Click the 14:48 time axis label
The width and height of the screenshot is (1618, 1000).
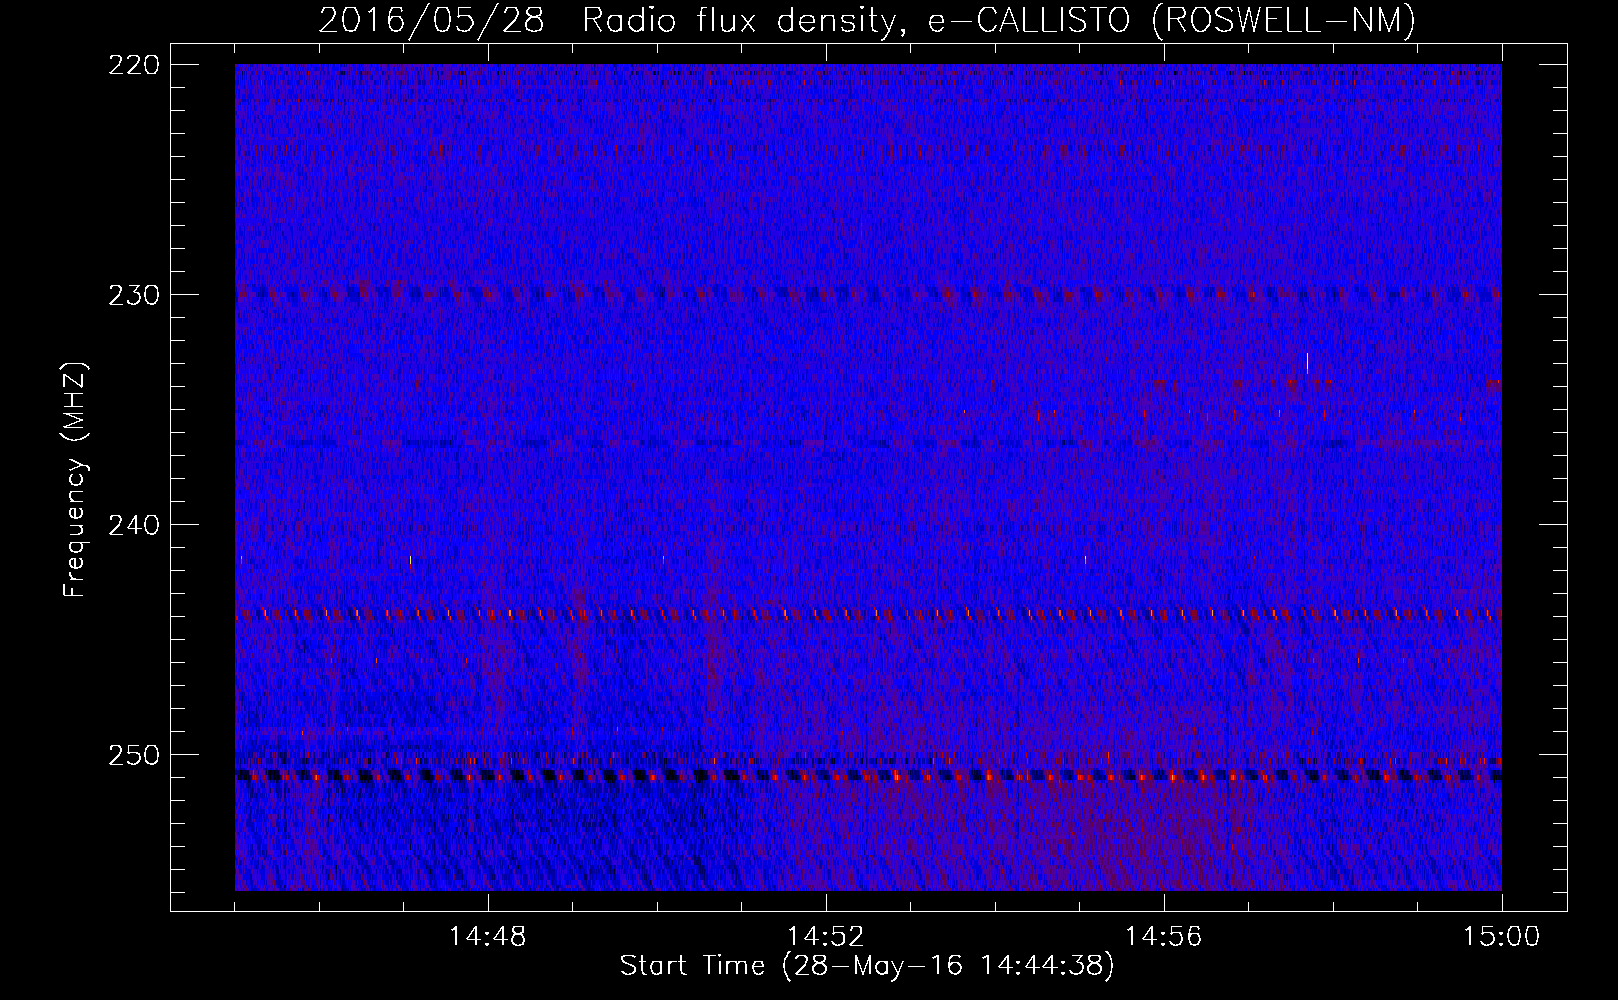coord(488,937)
